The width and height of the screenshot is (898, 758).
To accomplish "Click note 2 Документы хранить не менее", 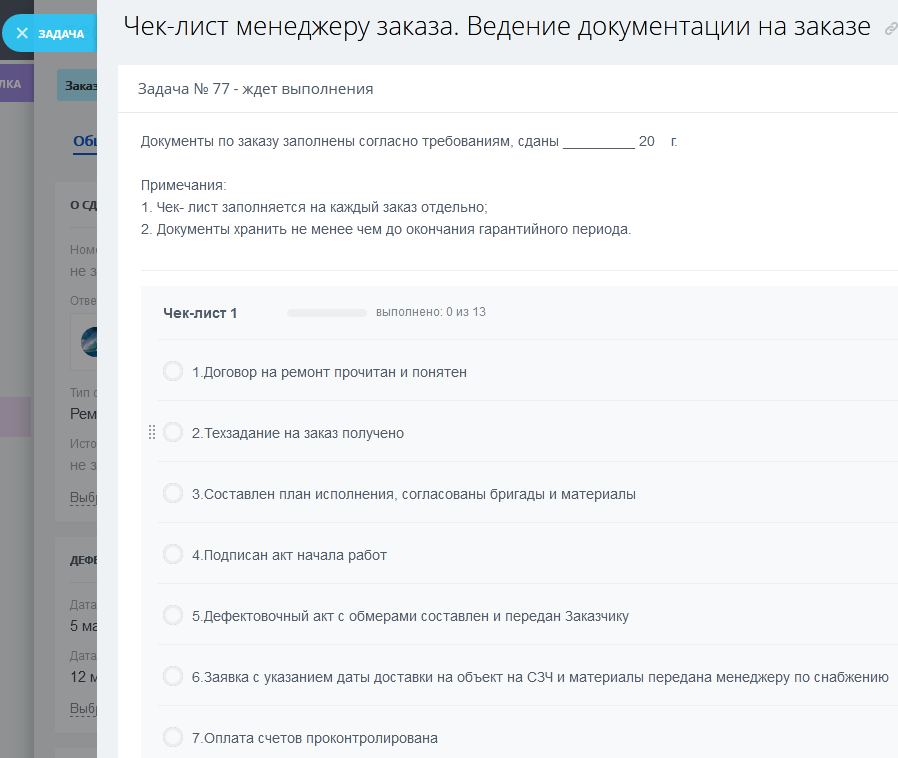I will [x=386, y=230].
